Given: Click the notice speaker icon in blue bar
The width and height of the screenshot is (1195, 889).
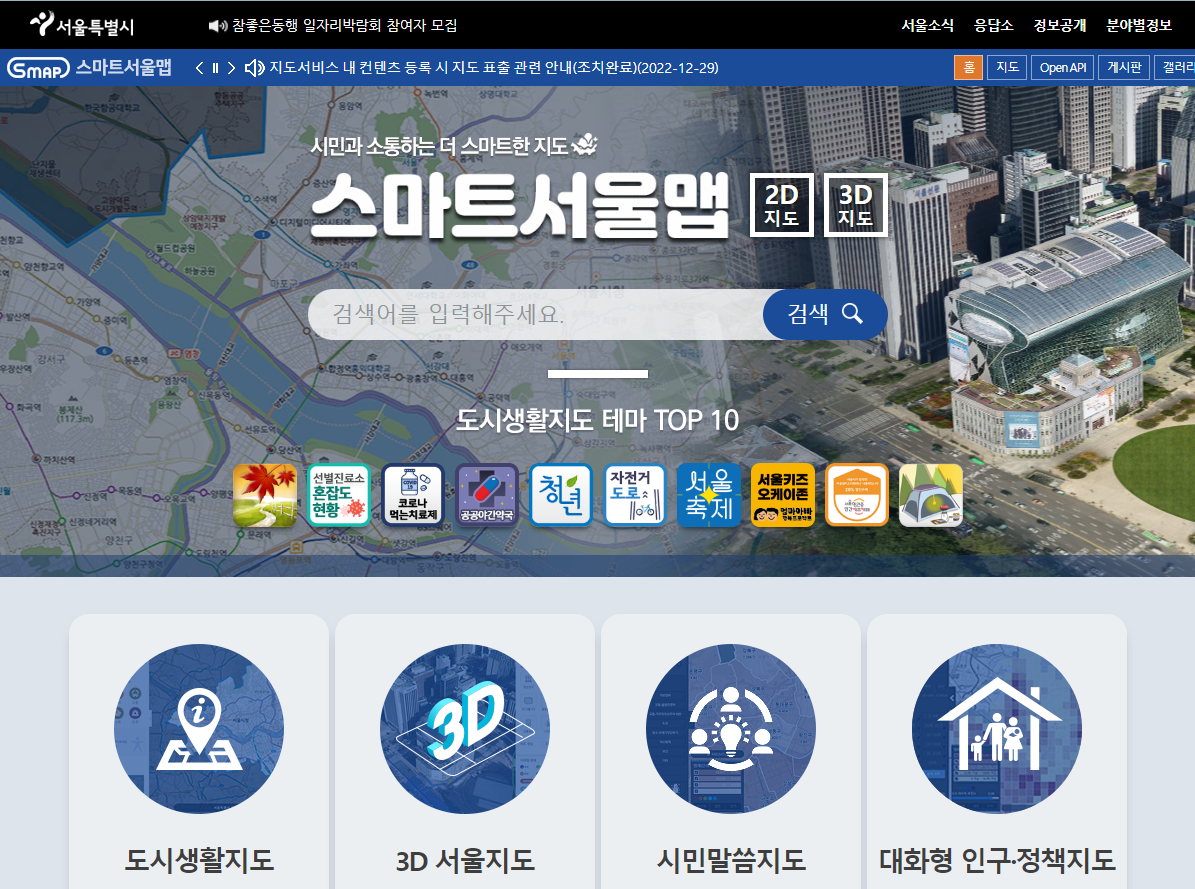Looking at the screenshot, I should 255,68.
